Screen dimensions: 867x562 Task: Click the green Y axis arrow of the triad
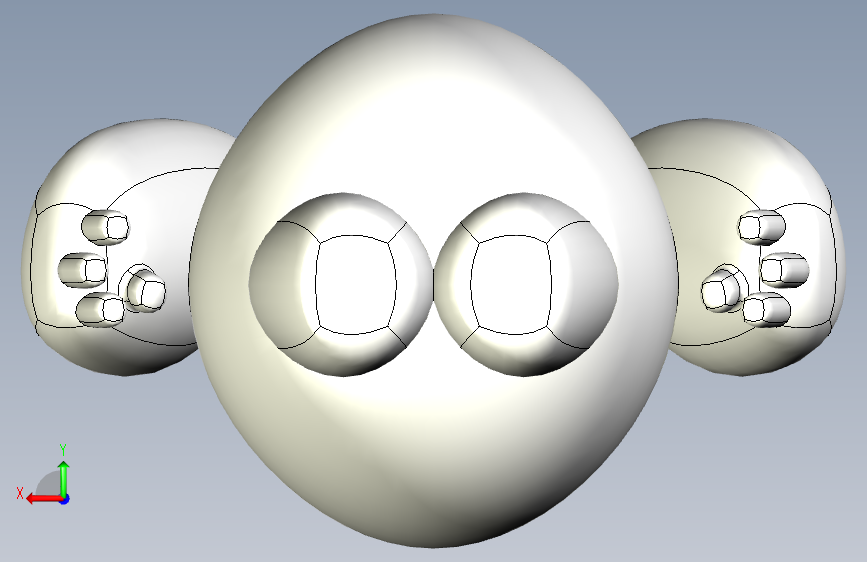click(64, 478)
